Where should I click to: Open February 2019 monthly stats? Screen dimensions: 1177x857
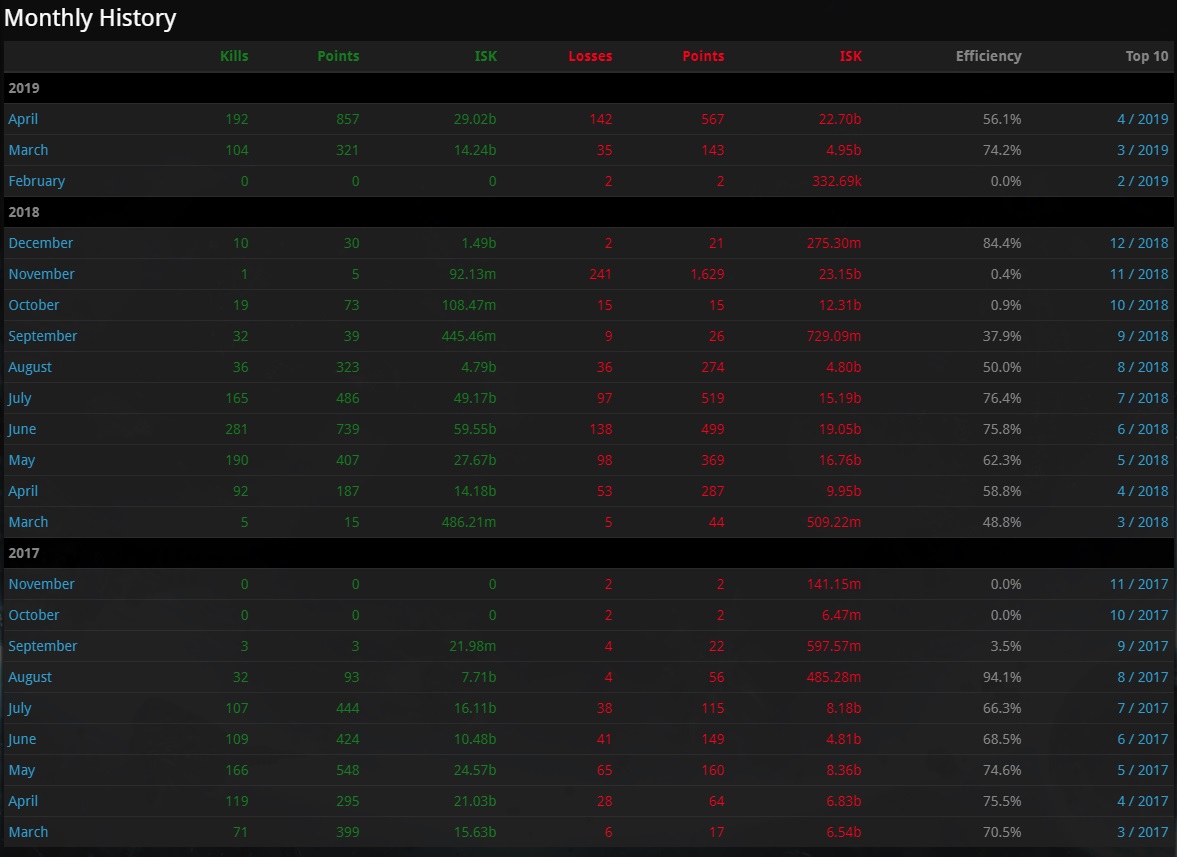pos(36,181)
